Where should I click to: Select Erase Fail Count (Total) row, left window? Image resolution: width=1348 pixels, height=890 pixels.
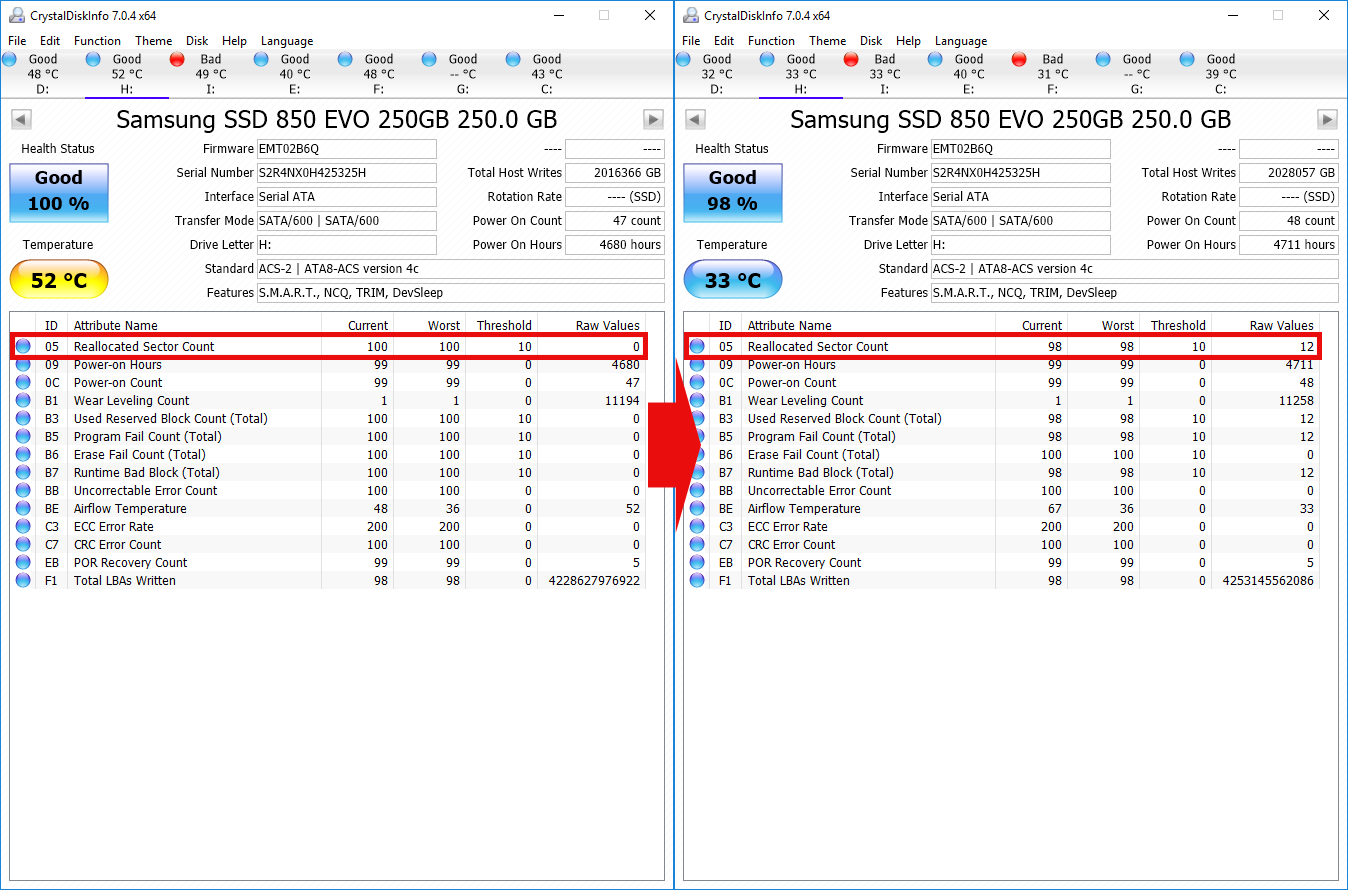click(328, 455)
